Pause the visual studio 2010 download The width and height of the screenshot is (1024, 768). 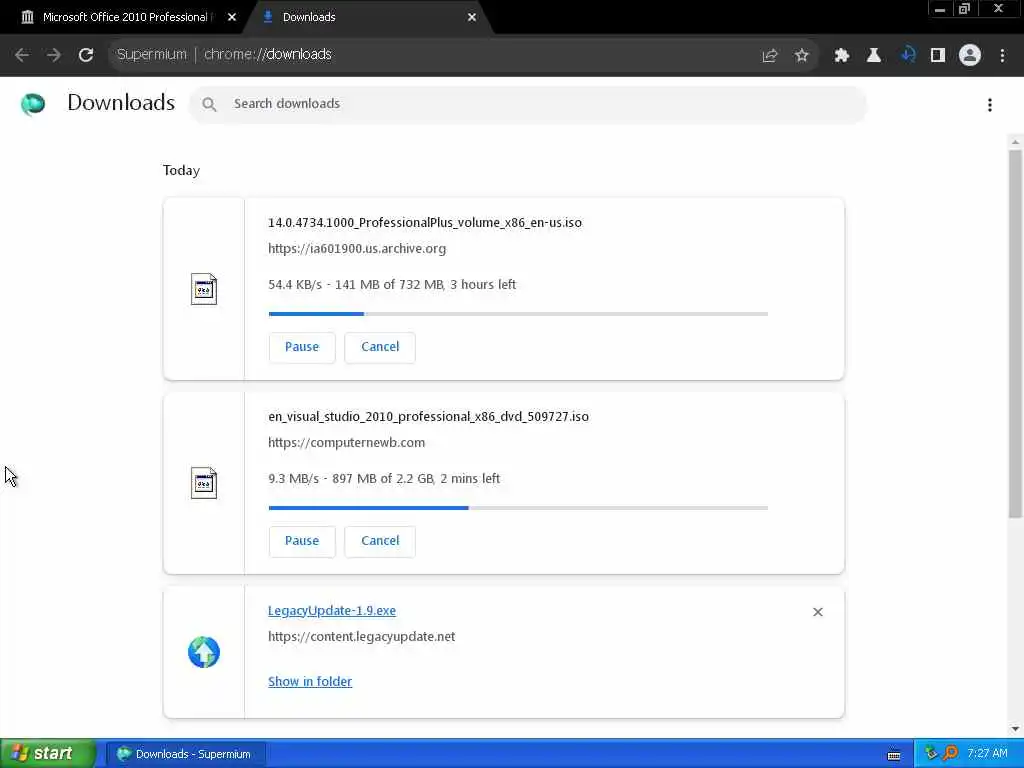click(302, 541)
